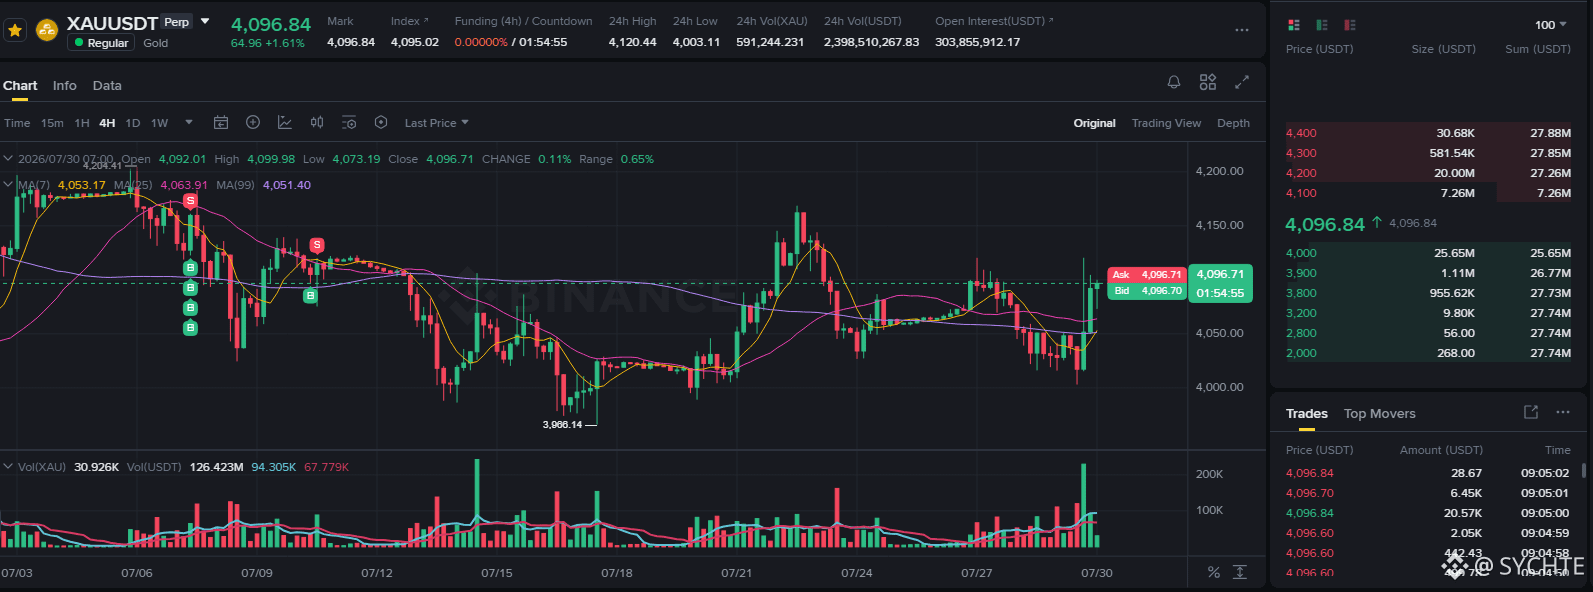Open the Open Interest(USDT) link
The image size is (1593, 592).
pos(994,21)
